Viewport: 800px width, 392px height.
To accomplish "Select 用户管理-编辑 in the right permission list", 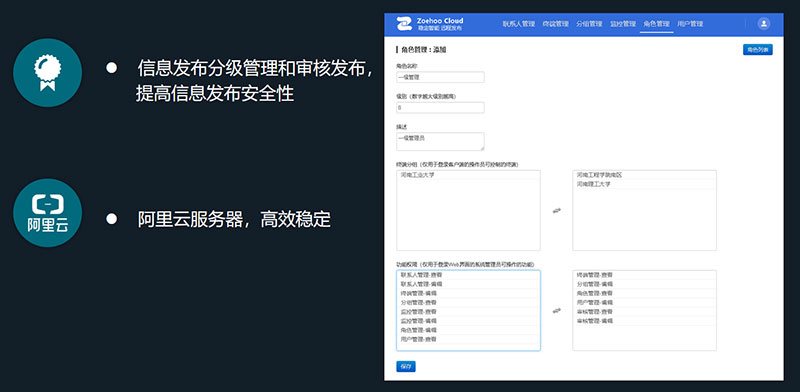I will (x=644, y=303).
